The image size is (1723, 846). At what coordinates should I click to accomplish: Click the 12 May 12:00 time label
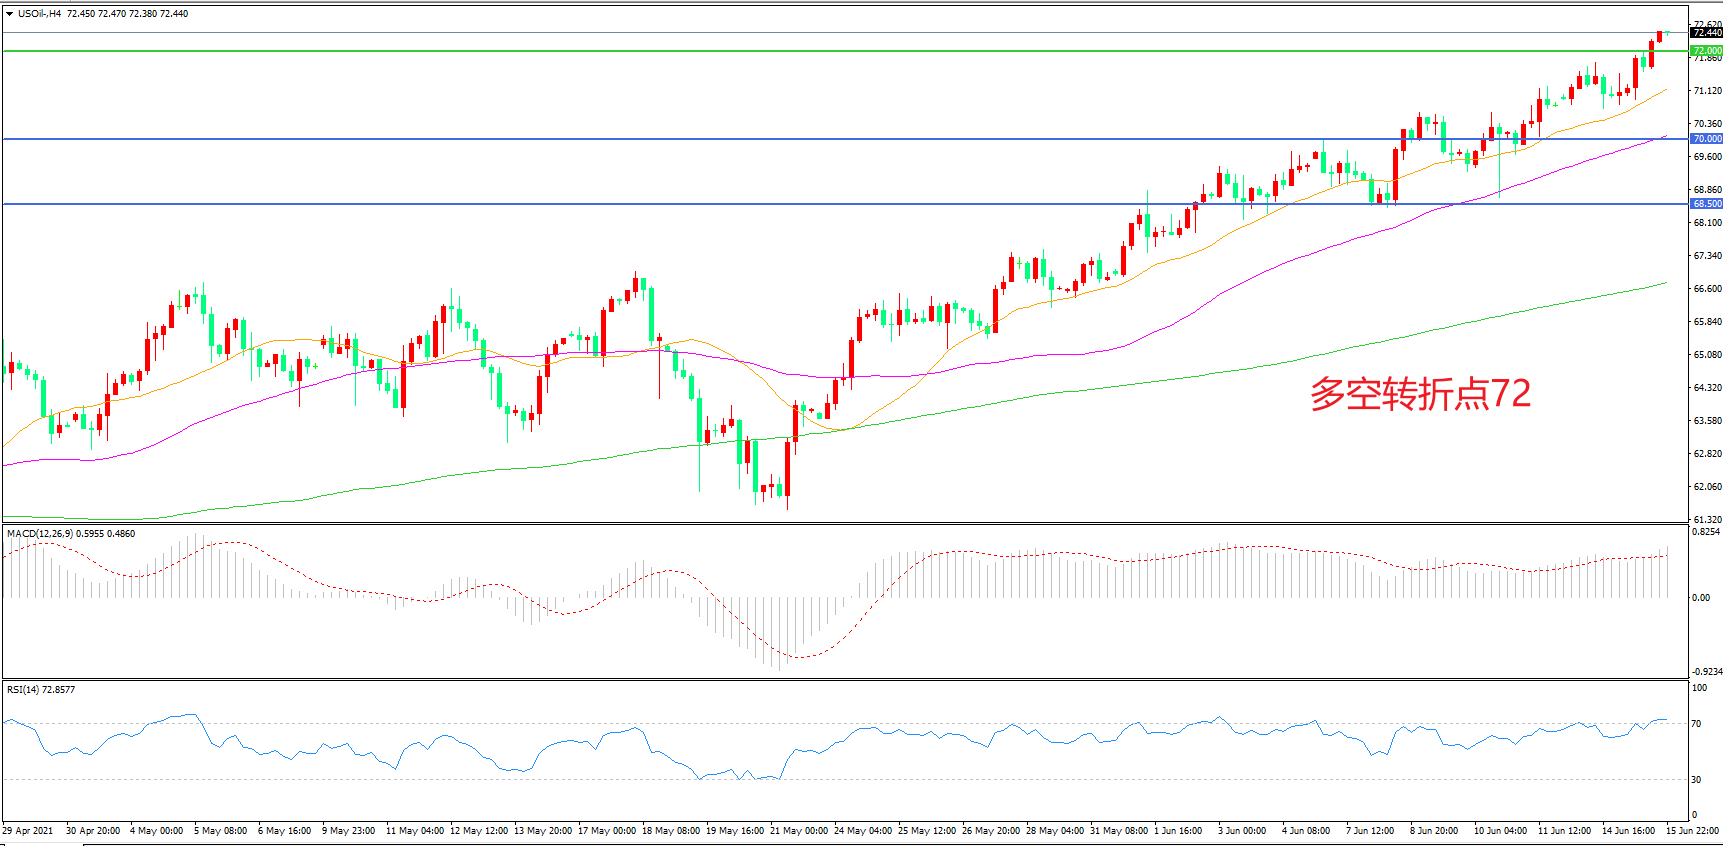point(479,831)
